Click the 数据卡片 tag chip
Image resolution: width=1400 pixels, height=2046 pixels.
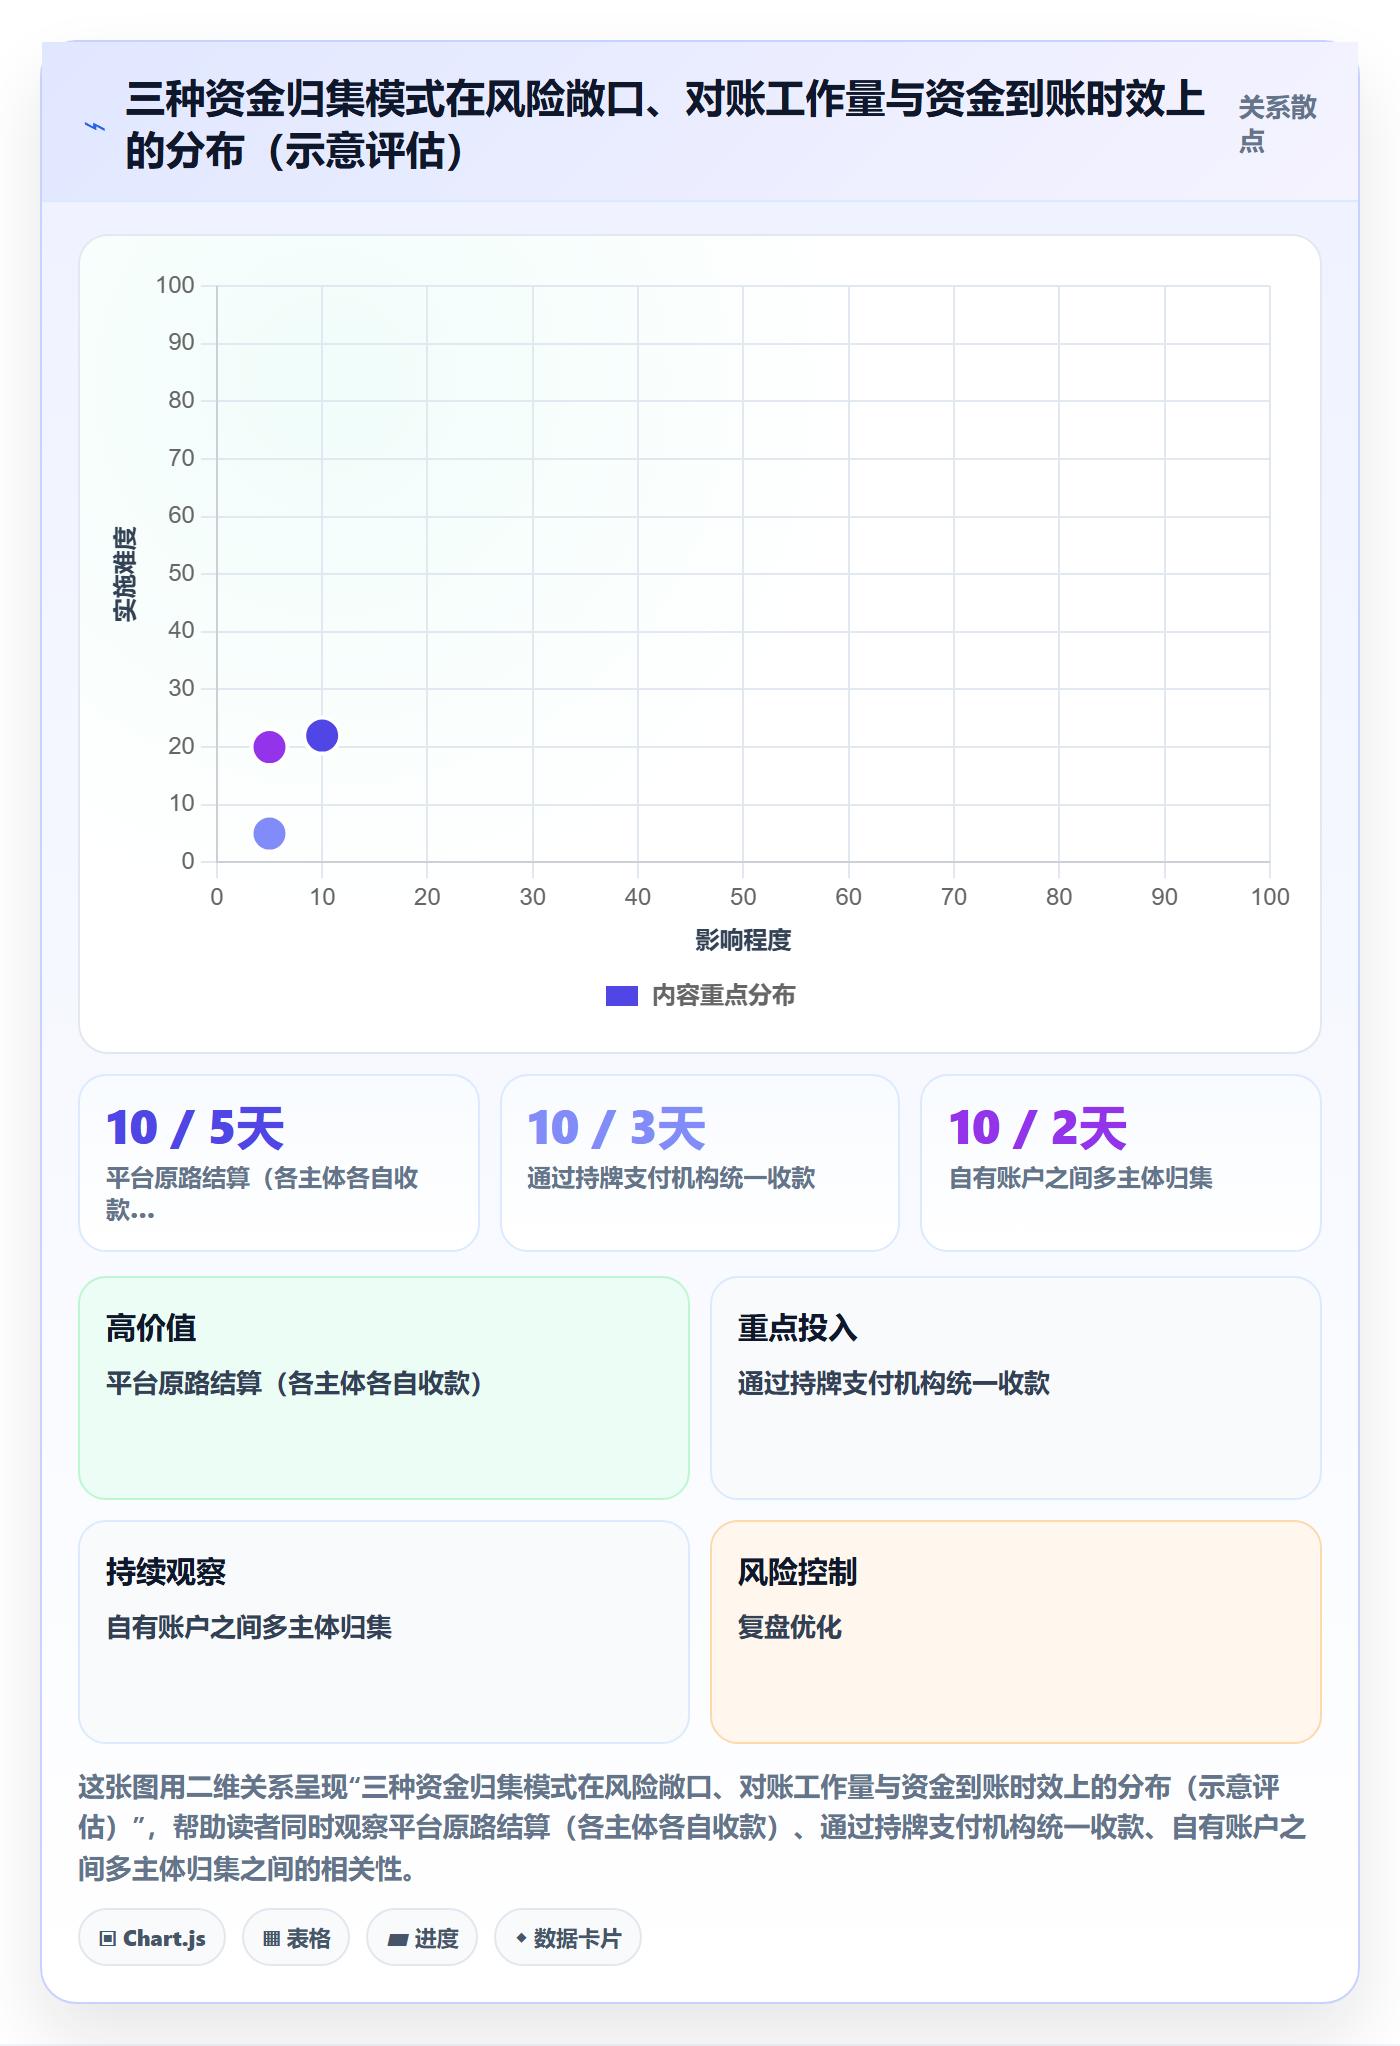(x=568, y=1938)
